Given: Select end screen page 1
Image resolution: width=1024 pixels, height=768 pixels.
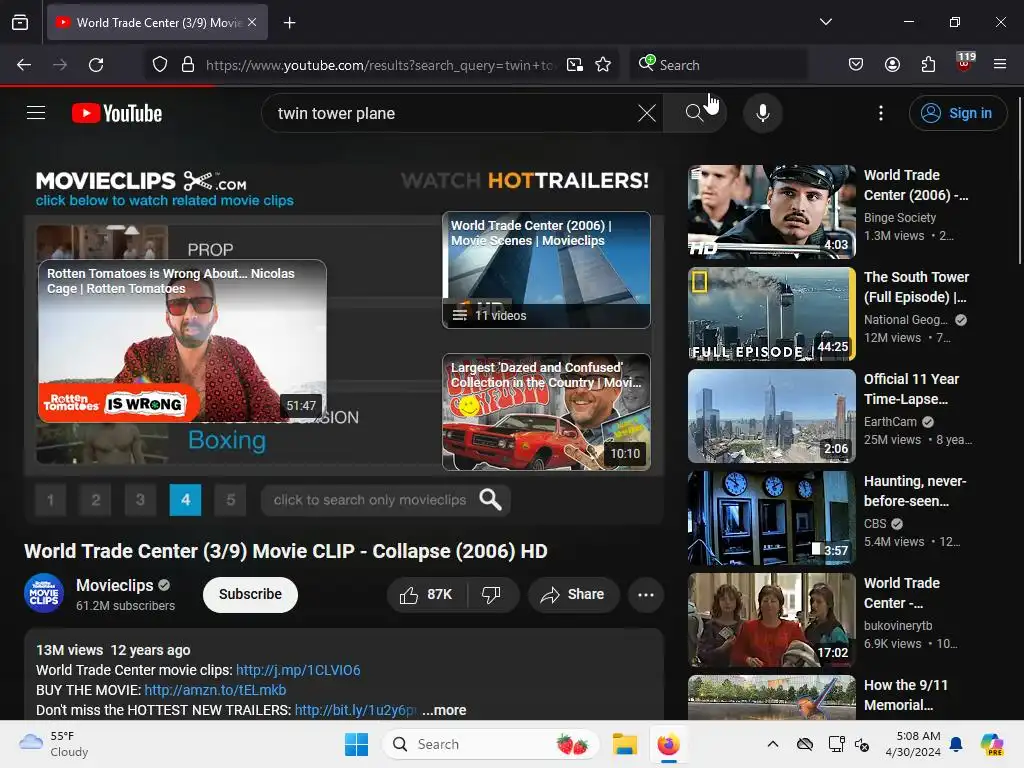Looking at the screenshot, I should coord(51,500).
